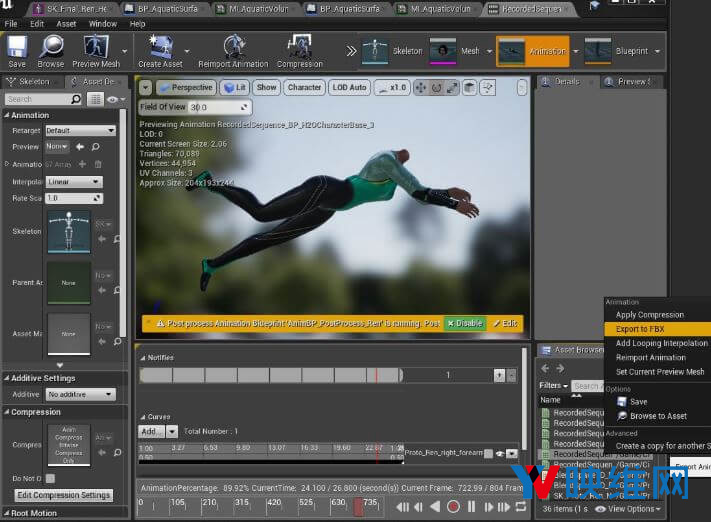This screenshot has height=522, width=711.
Task: Jump to the end of the animation
Action: (504, 507)
